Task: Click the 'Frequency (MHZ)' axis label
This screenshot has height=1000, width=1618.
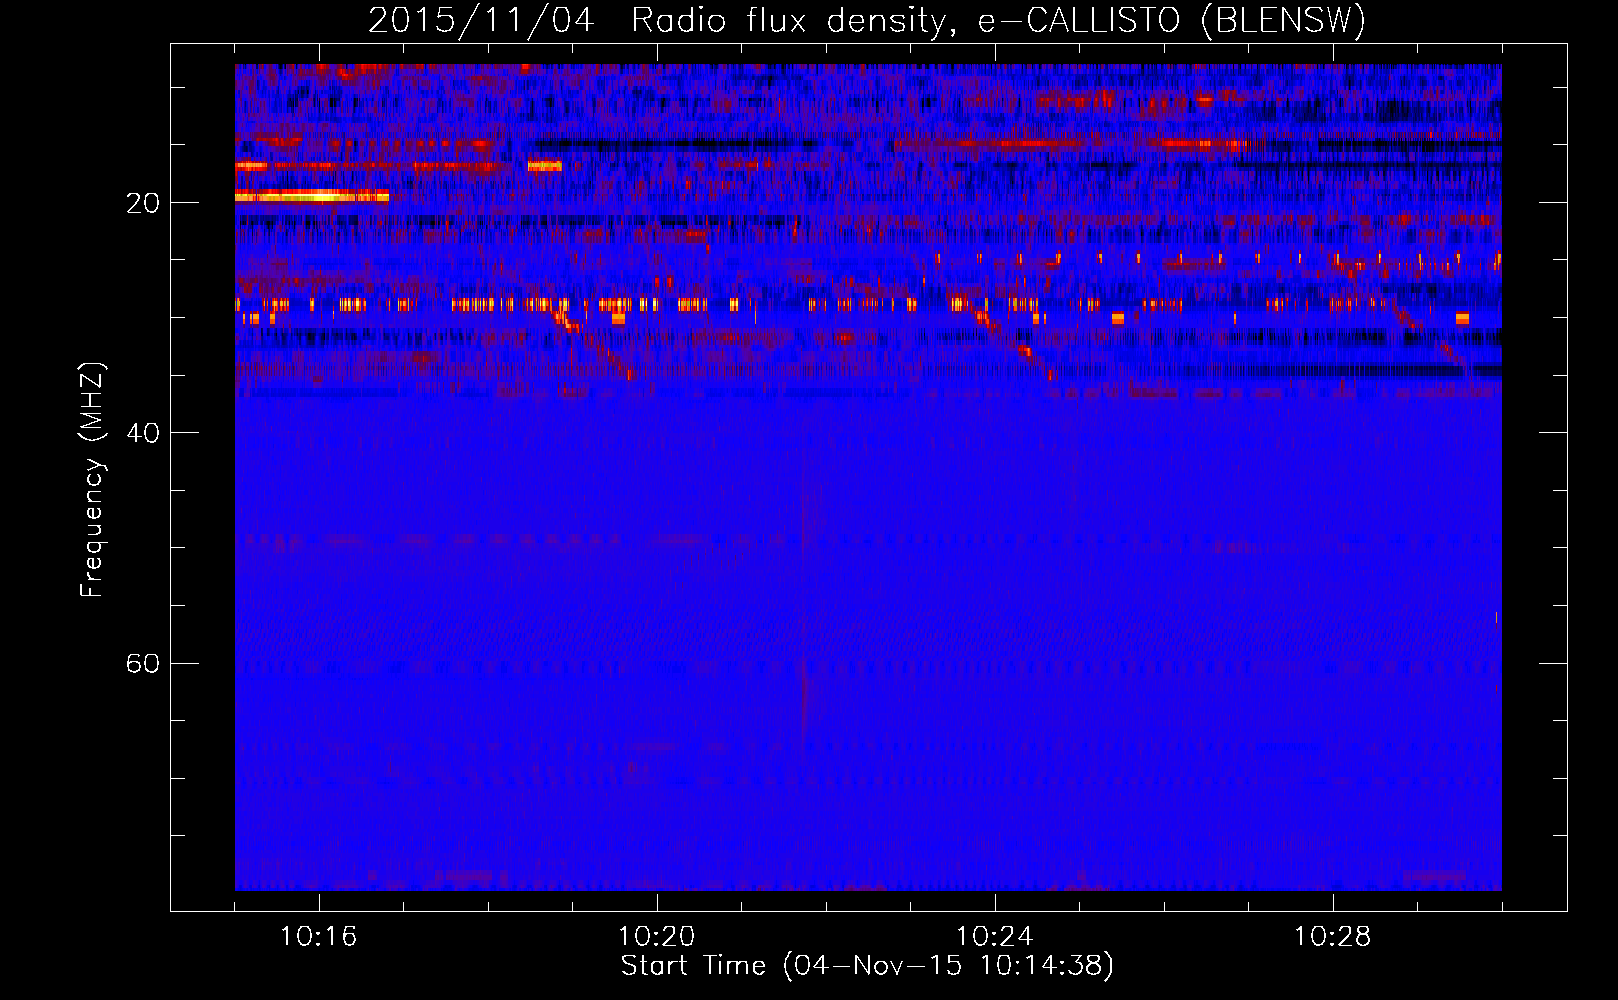Action: point(92,480)
